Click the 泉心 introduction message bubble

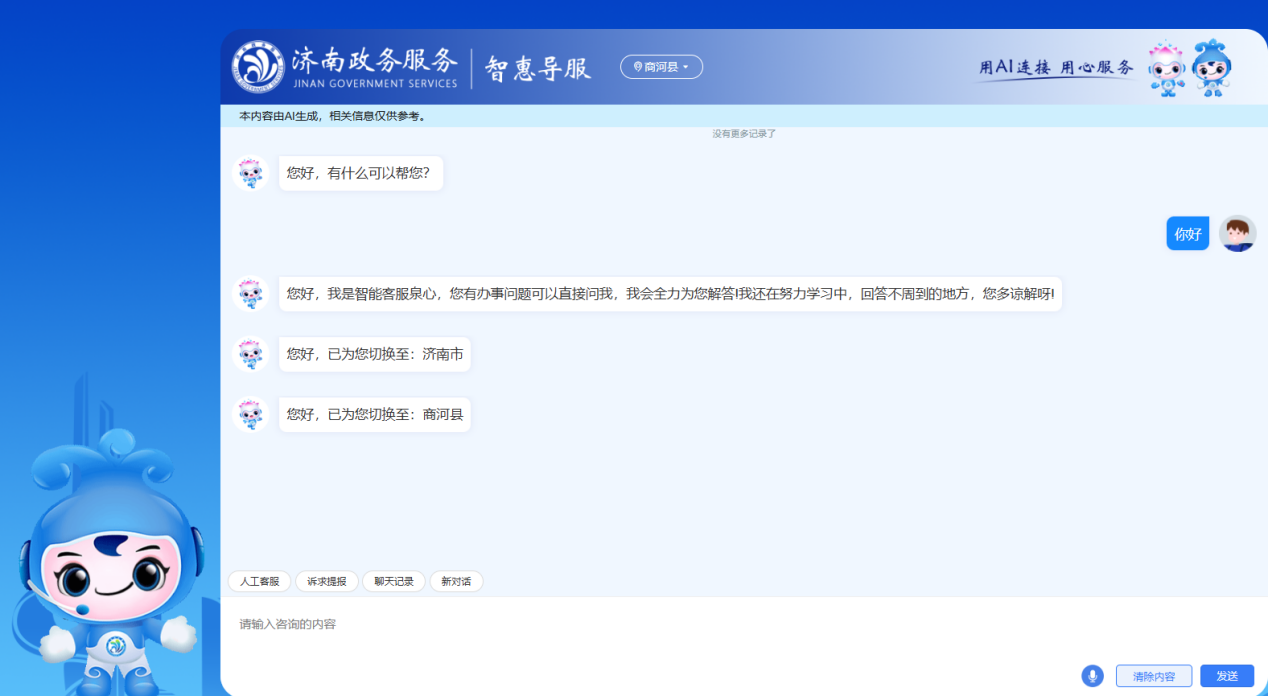(x=670, y=294)
